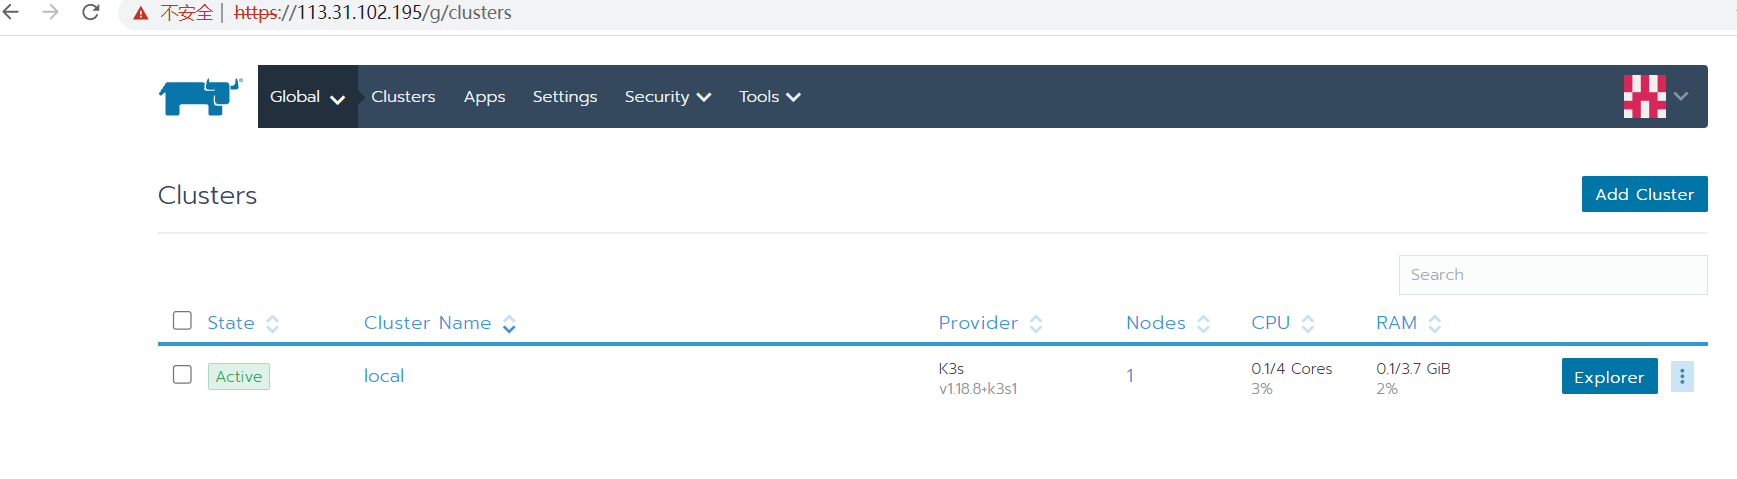Select the local cluster row checkbox

(182, 374)
